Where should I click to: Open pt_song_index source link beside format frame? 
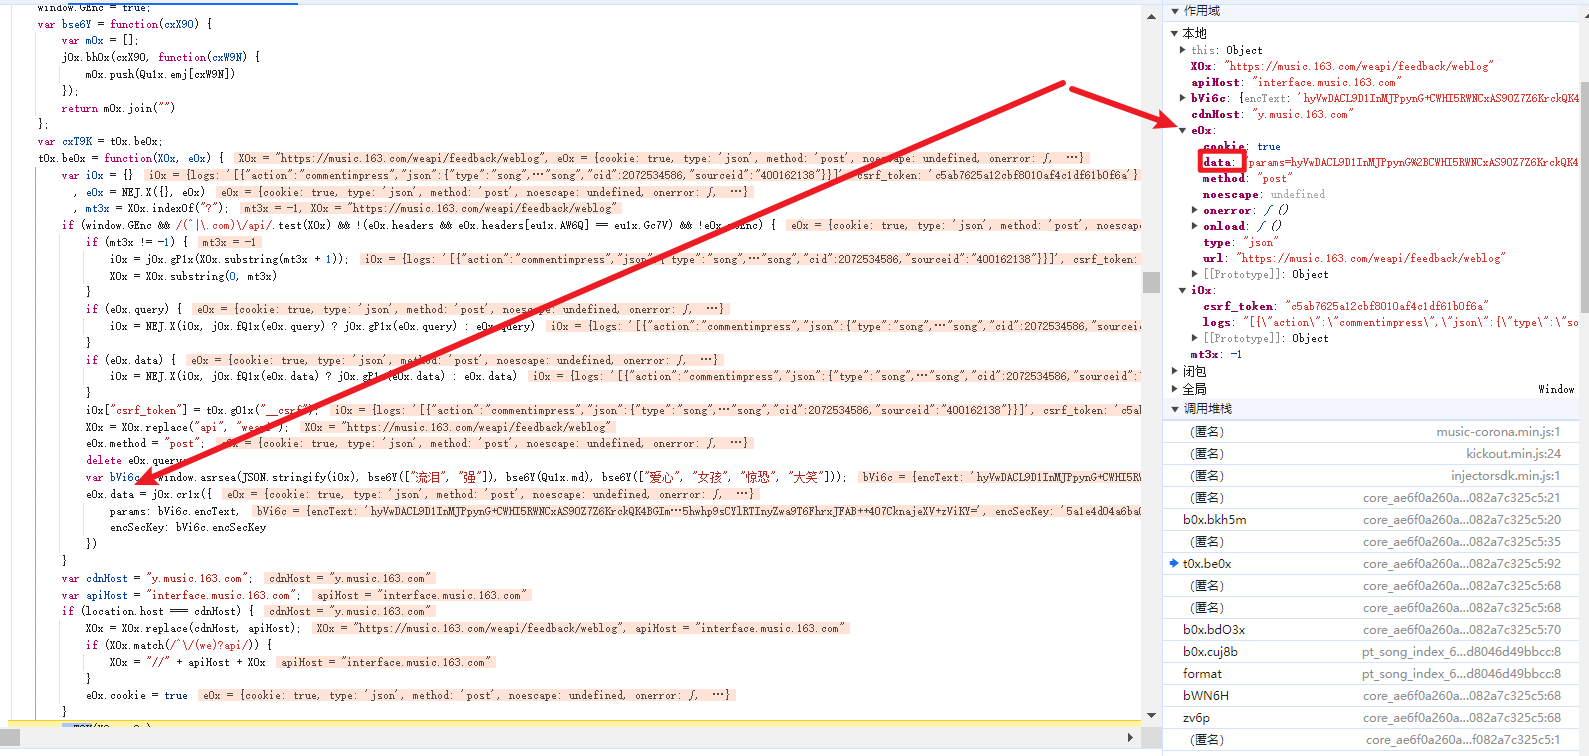pos(1461,674)
